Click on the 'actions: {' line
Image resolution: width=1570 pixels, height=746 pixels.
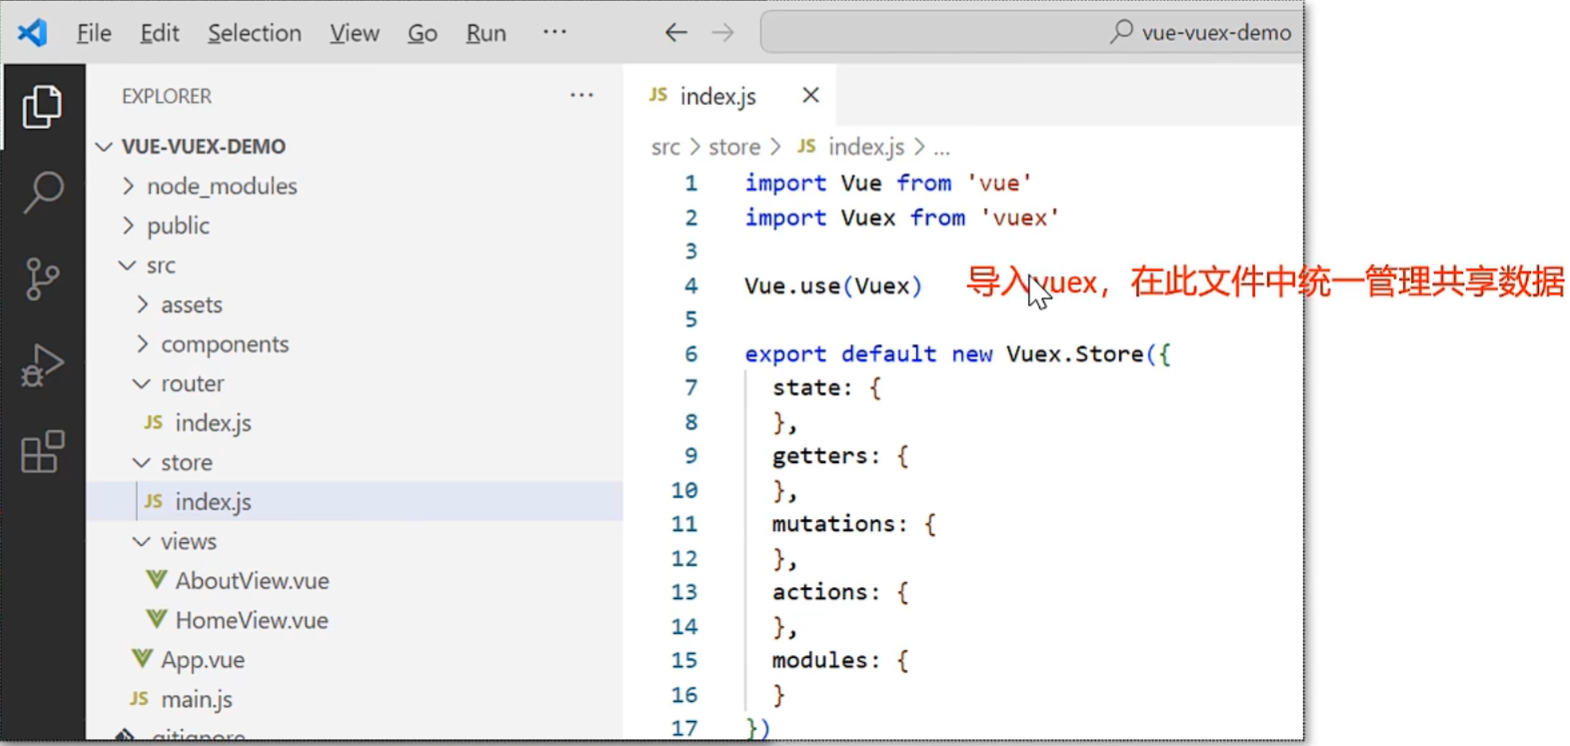(x=840, y=592)
